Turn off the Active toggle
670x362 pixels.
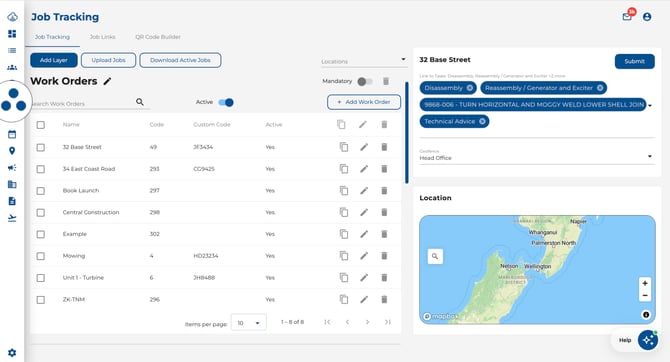(x=226, y=102)
